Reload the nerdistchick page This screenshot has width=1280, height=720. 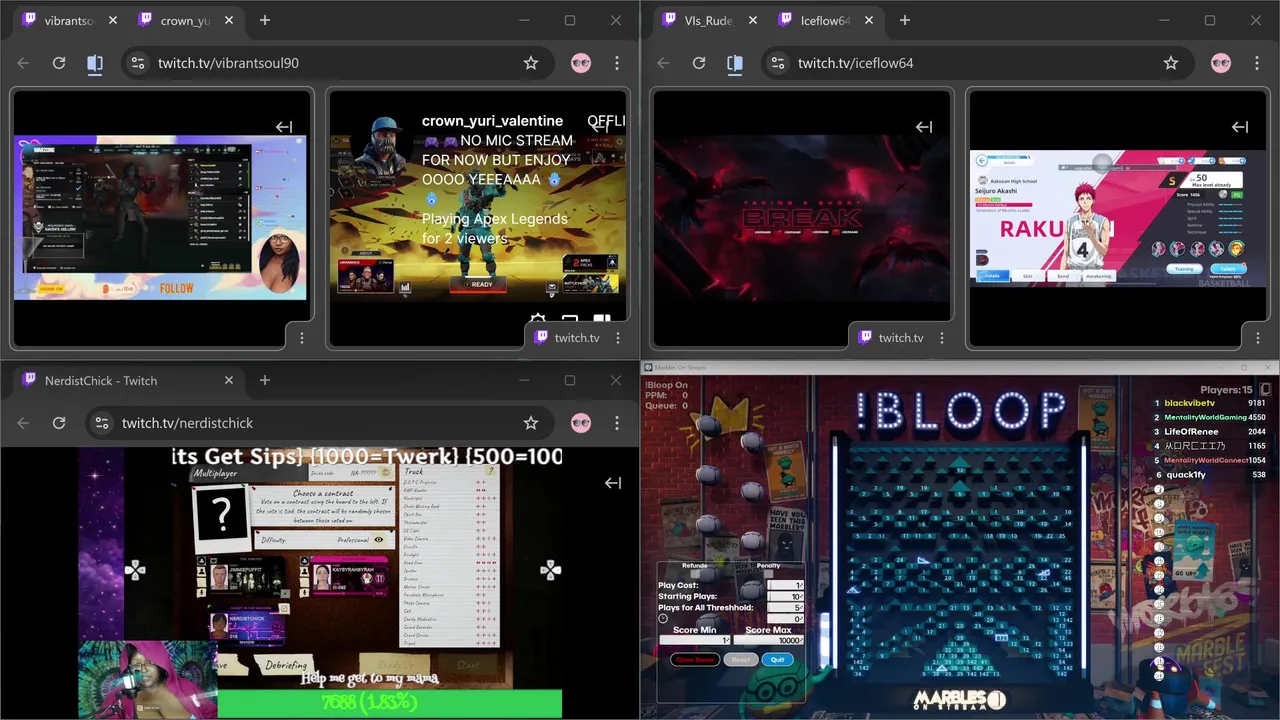[x=59, y=423]
